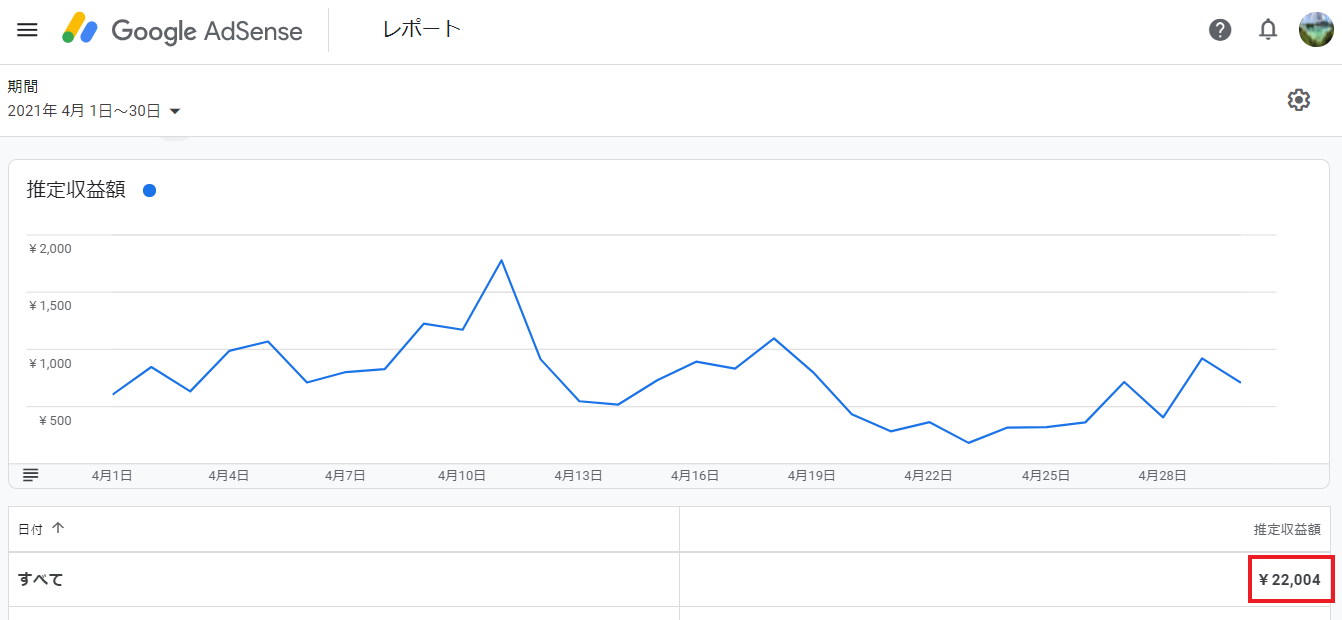
Task: Click the Google AdSense logo
Action: point(183,30)
